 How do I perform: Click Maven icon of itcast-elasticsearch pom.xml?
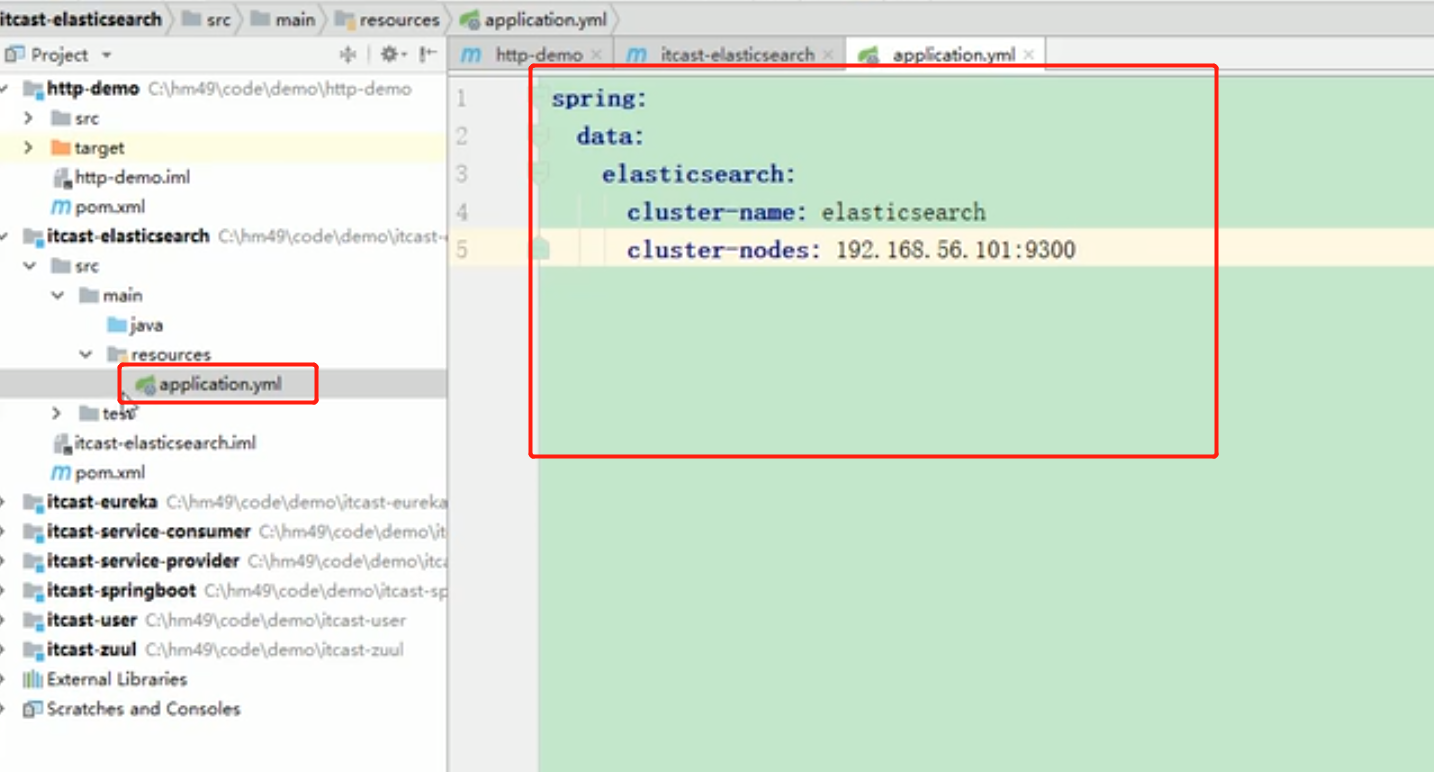[x=60, y=472]
